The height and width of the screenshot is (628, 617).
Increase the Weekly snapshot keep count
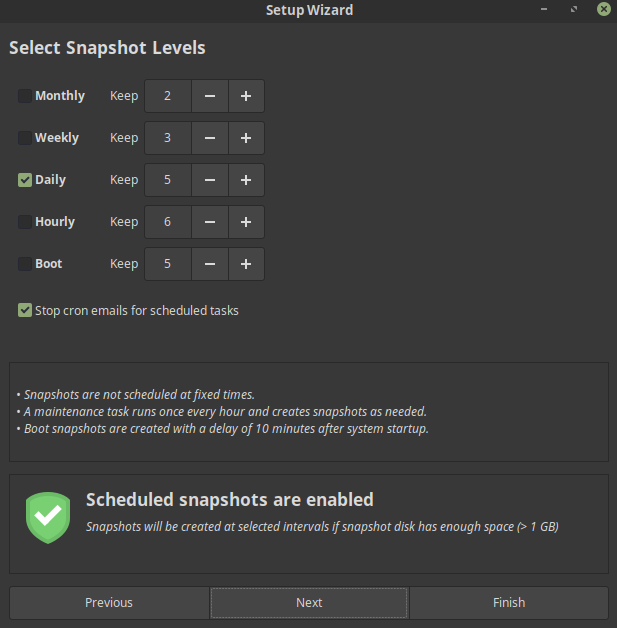click(x=246, y=138)
